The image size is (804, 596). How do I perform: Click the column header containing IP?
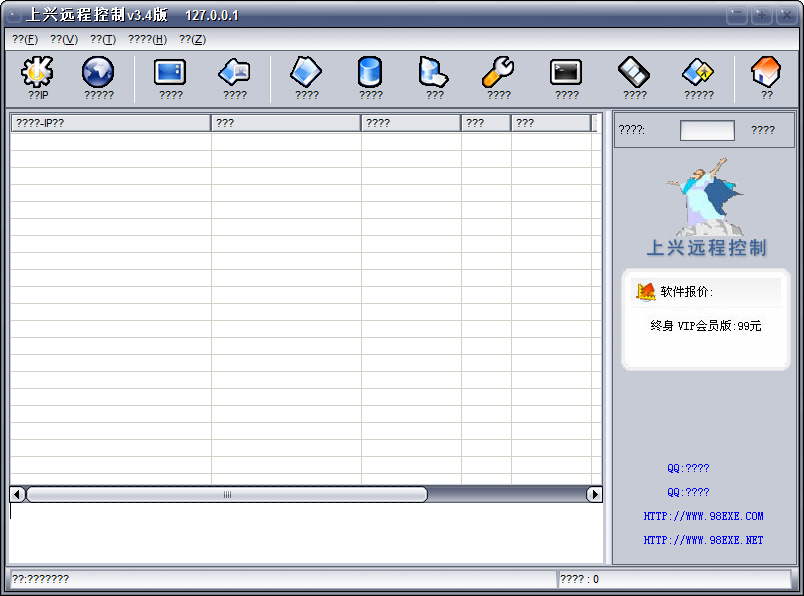110,123
